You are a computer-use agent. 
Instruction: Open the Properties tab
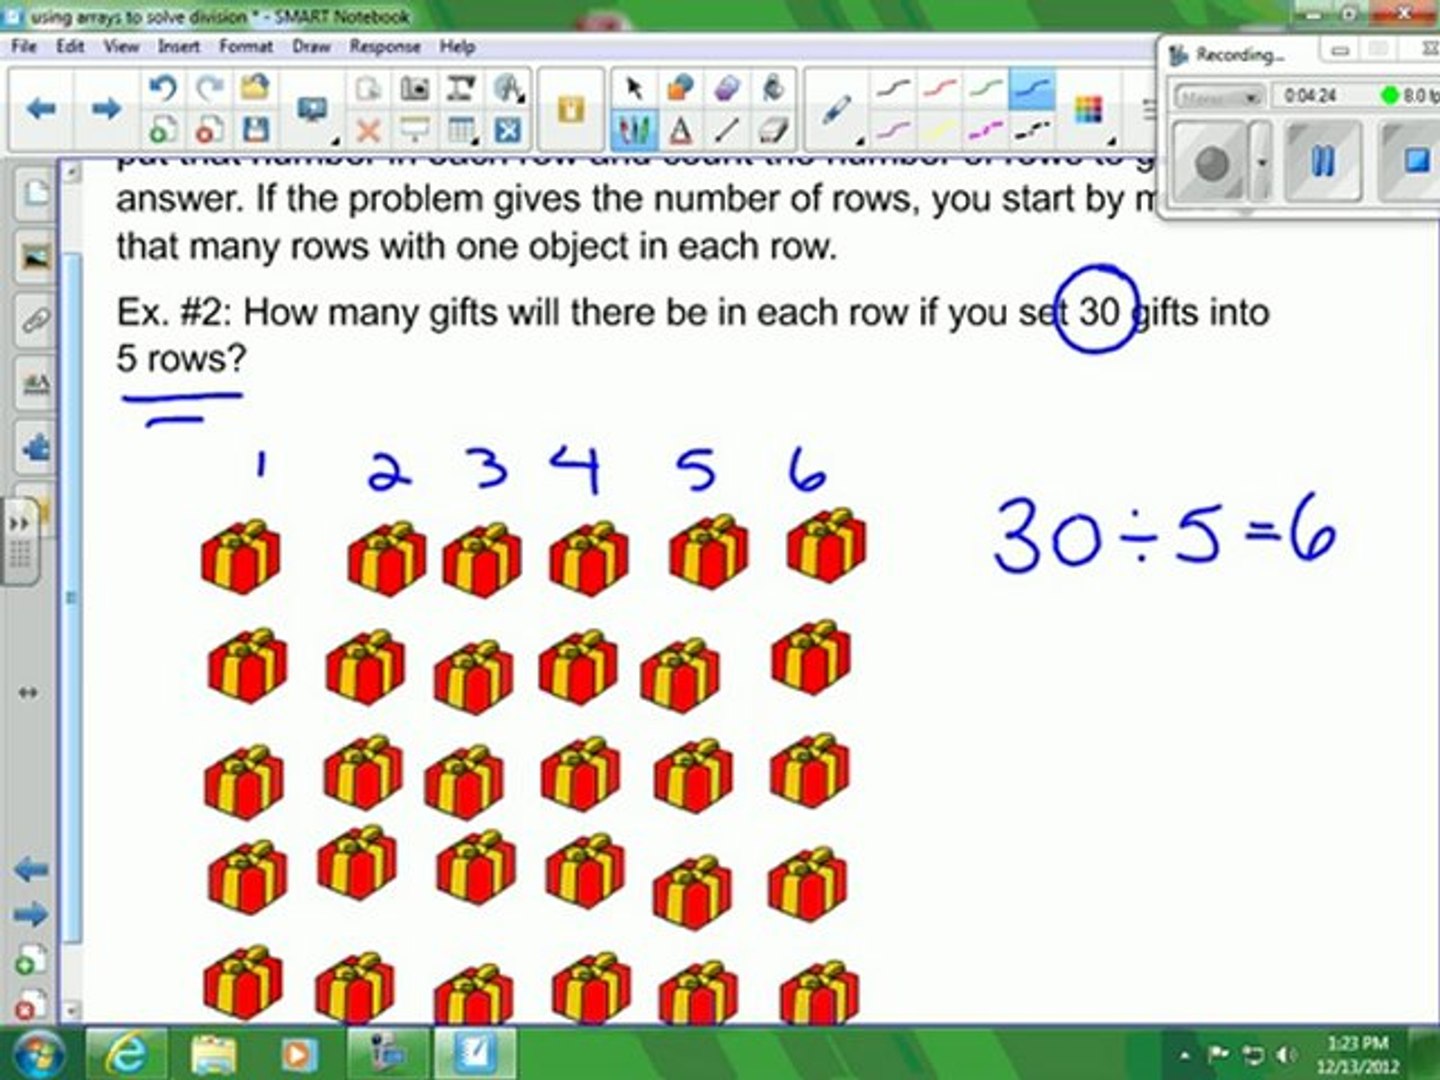pyautogui.click(x=35, y=385)
